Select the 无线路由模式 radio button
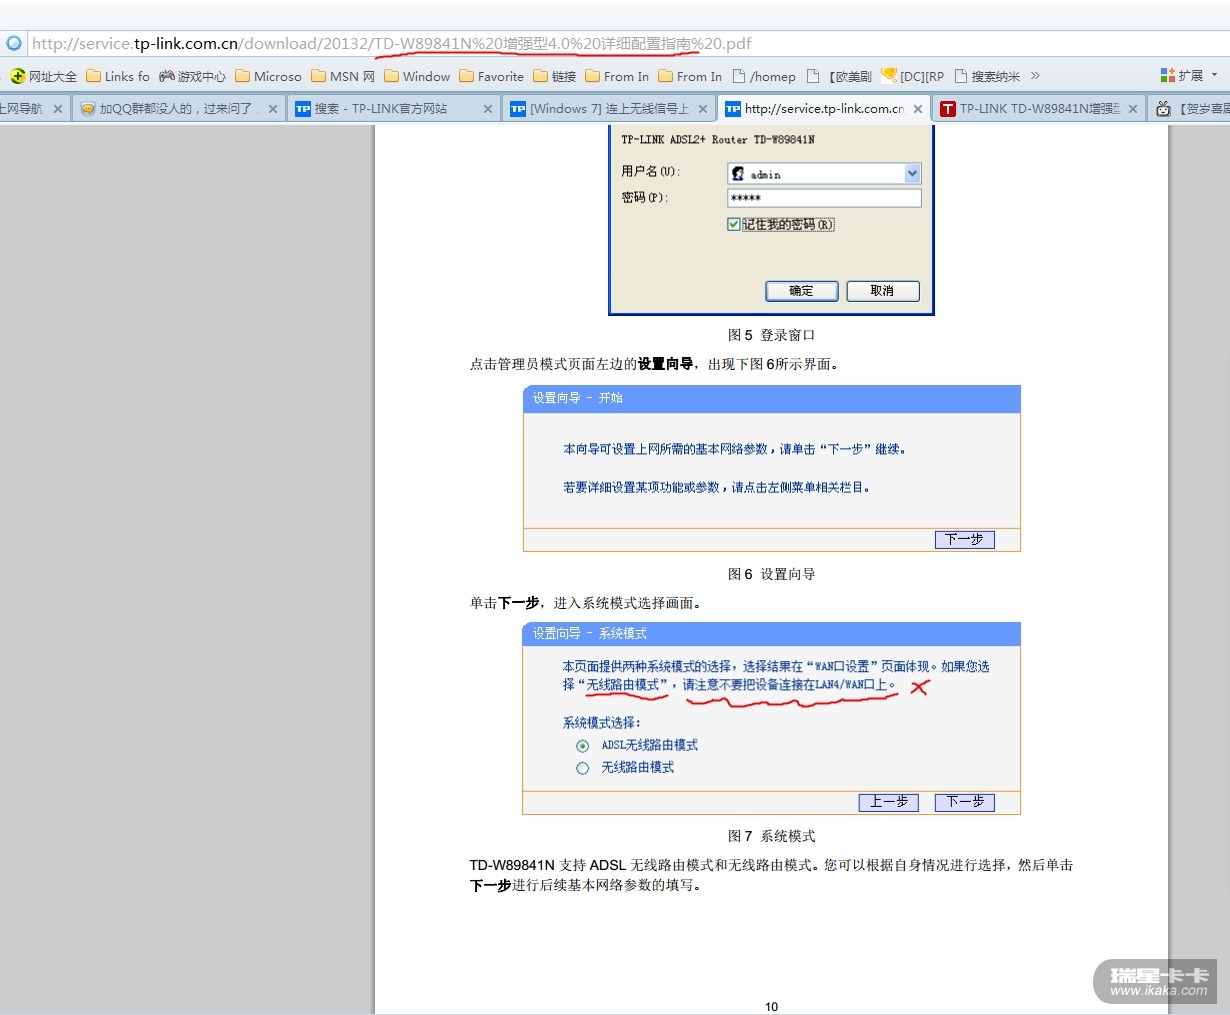The width and height of the screenshot is (1230, 1015). (582, 768)
